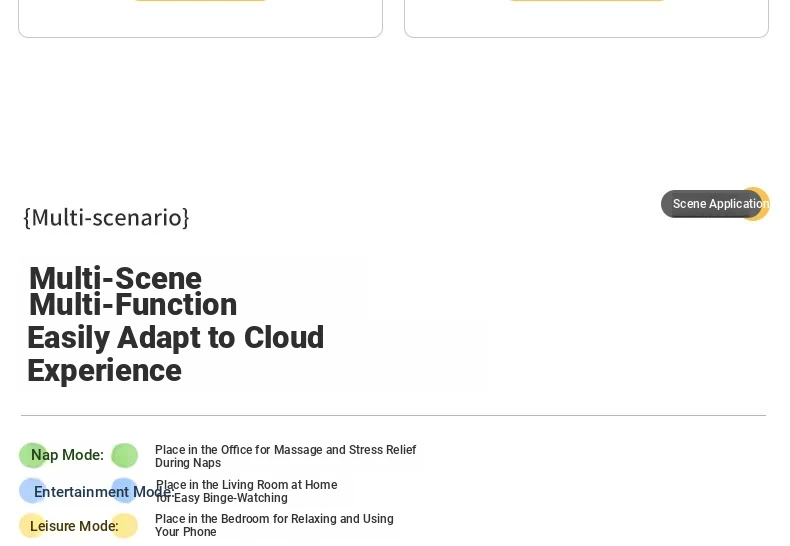Click the Living Room Binge-Watching description
The height and width of the screenshot is (546, 790).
(247, 491)
